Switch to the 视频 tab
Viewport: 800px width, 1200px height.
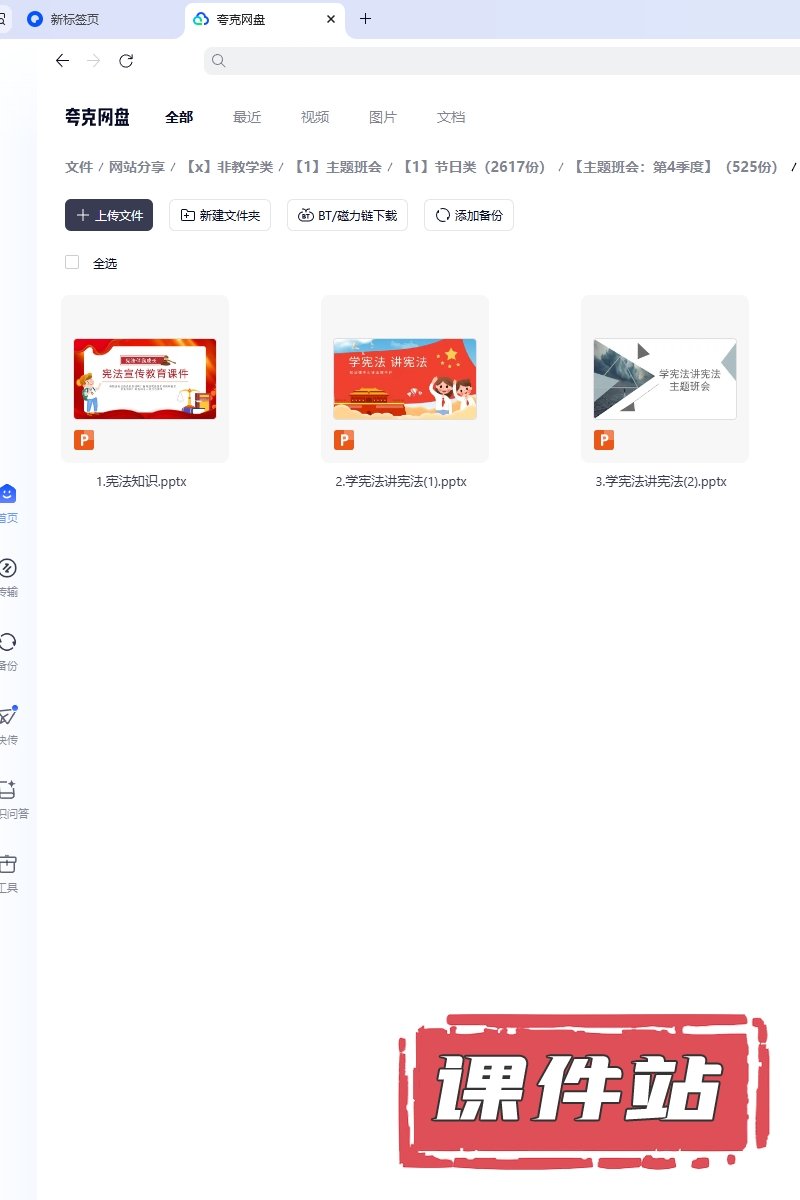click(x=315, y=117)
